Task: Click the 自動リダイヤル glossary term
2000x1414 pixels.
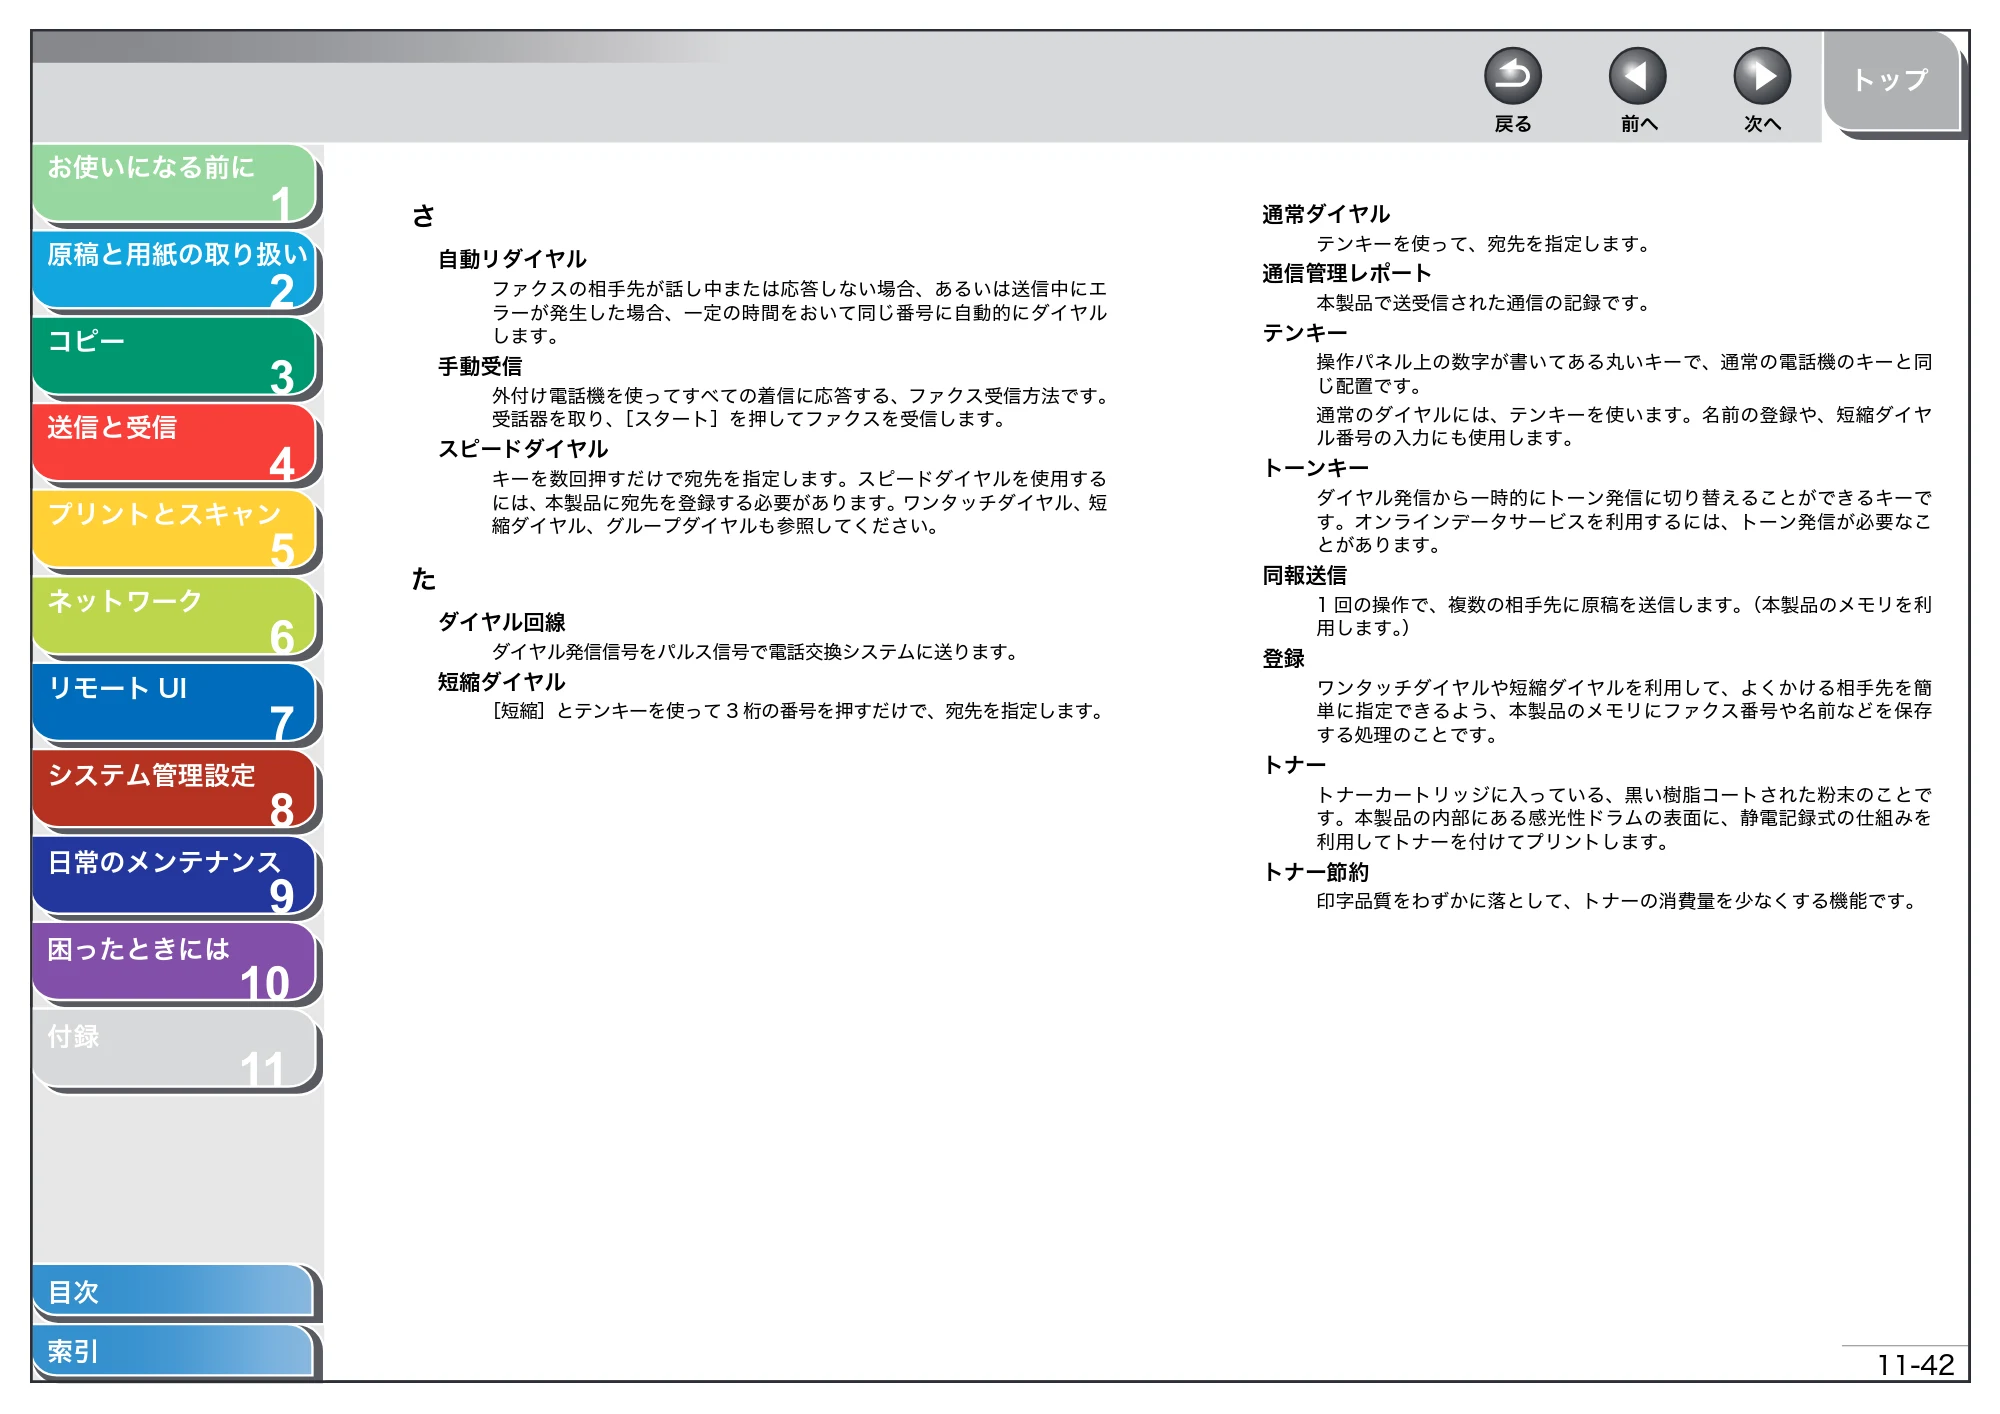Action: tap(512, 259)
